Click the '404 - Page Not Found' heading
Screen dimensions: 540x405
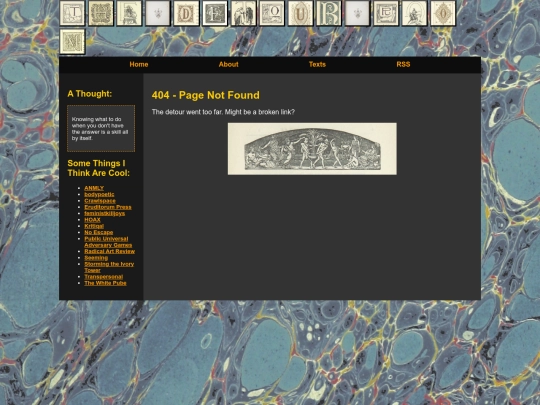206,95
